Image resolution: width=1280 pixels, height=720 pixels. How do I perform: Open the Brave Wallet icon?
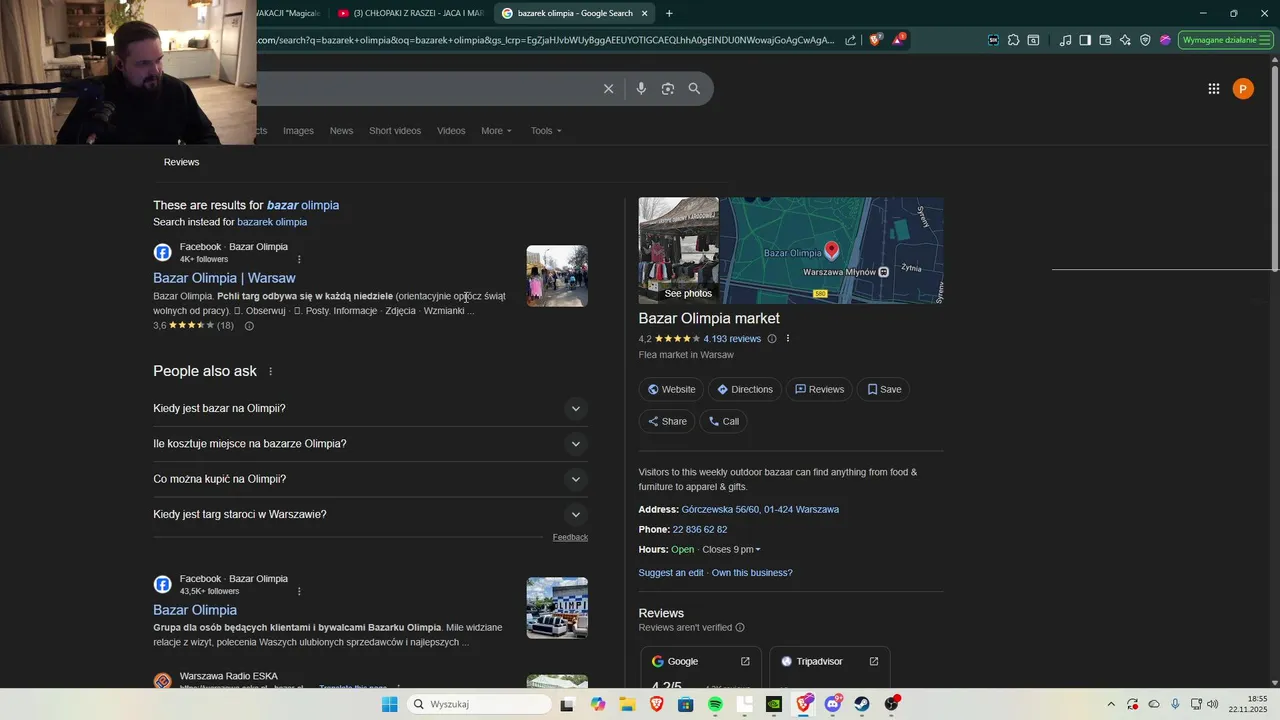point(1105,40)
